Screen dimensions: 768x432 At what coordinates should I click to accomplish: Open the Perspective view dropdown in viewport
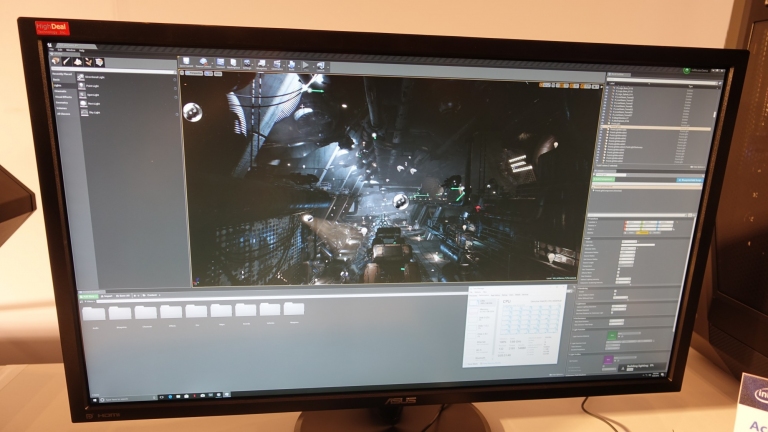pos(193,73)
